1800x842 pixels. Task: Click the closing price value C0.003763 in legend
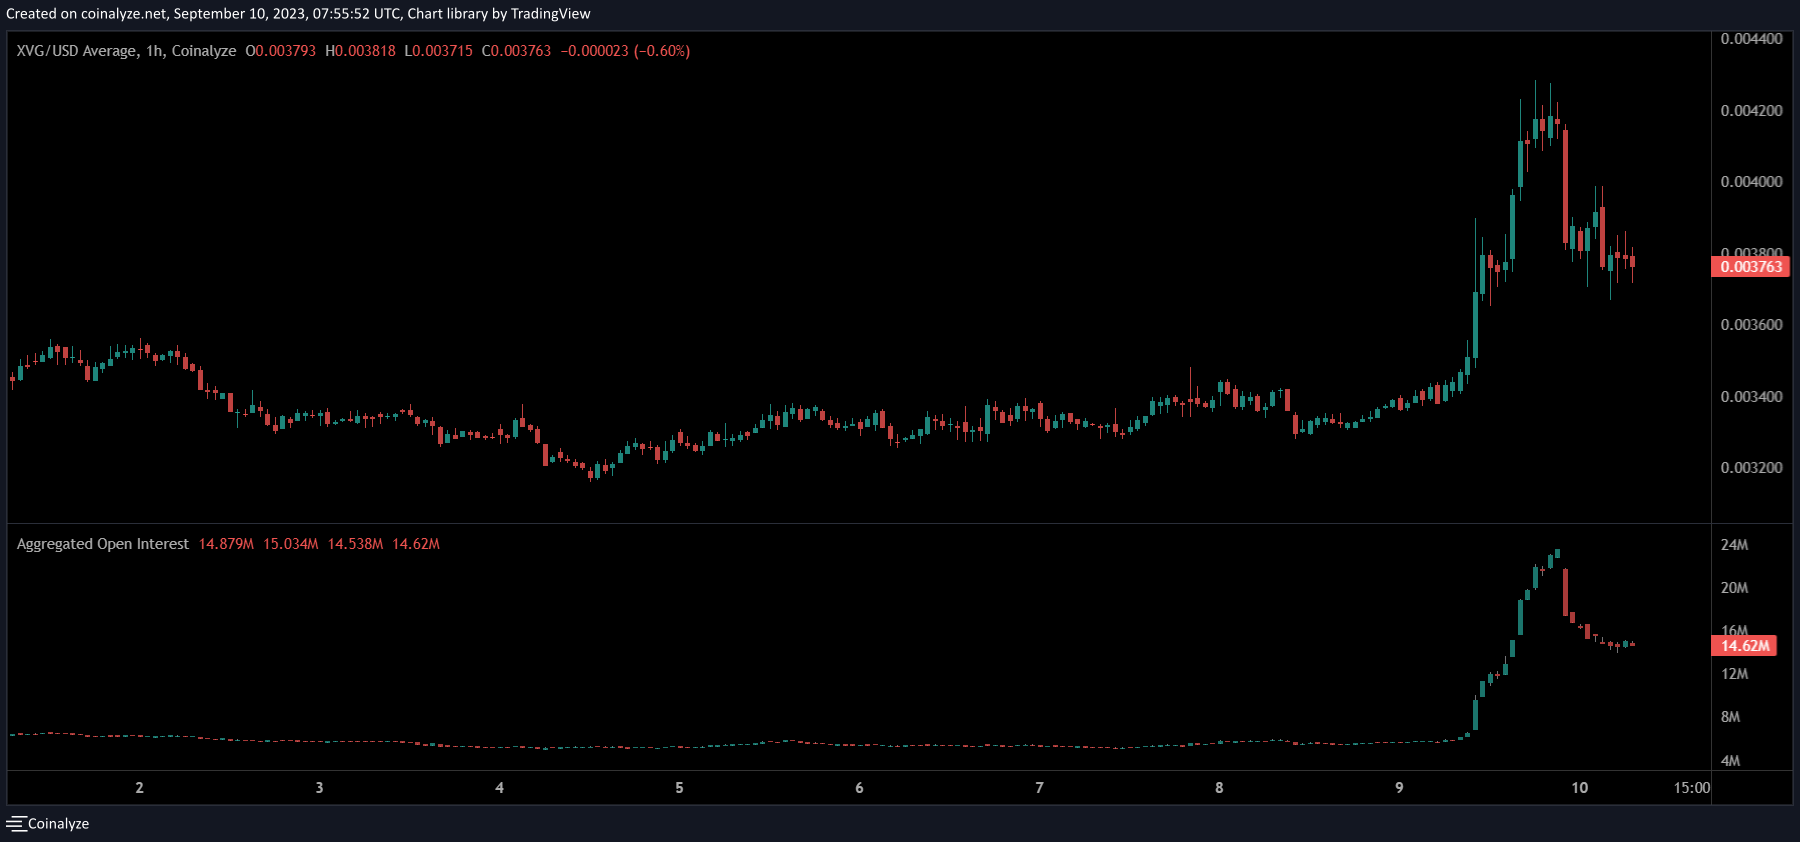click(x=516, y=51)
